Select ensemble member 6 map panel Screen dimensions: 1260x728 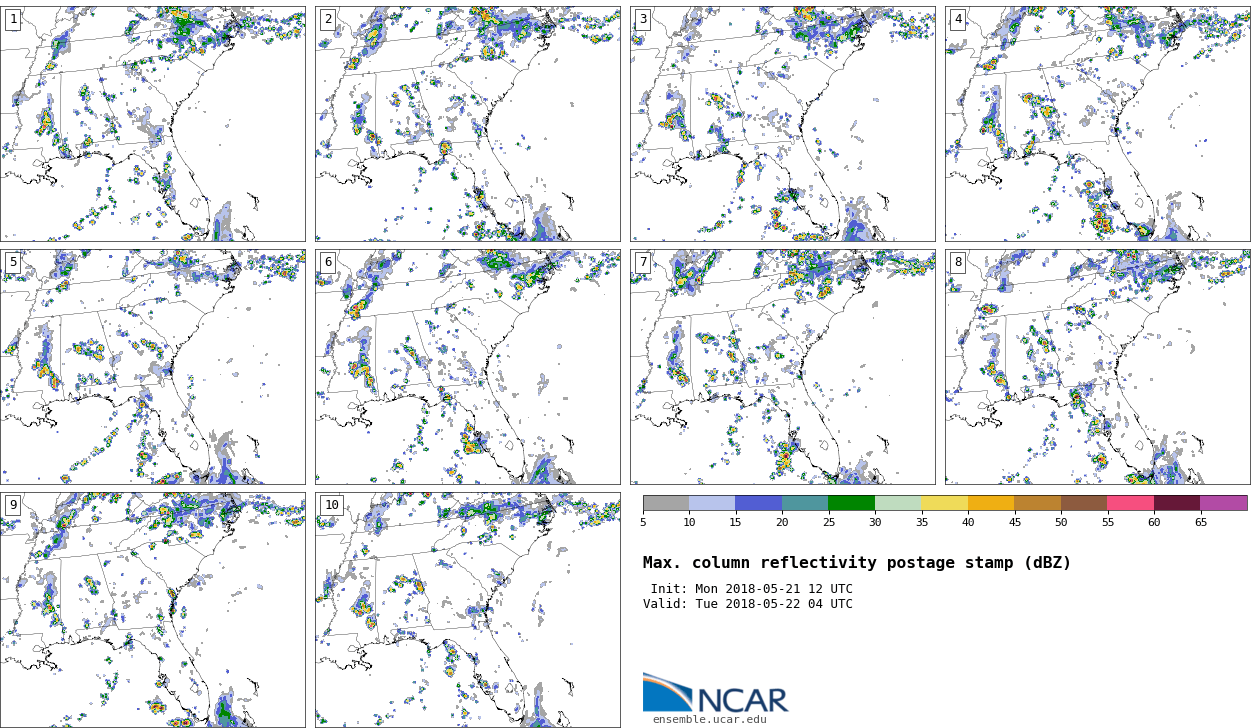click(x=468, y=367)
